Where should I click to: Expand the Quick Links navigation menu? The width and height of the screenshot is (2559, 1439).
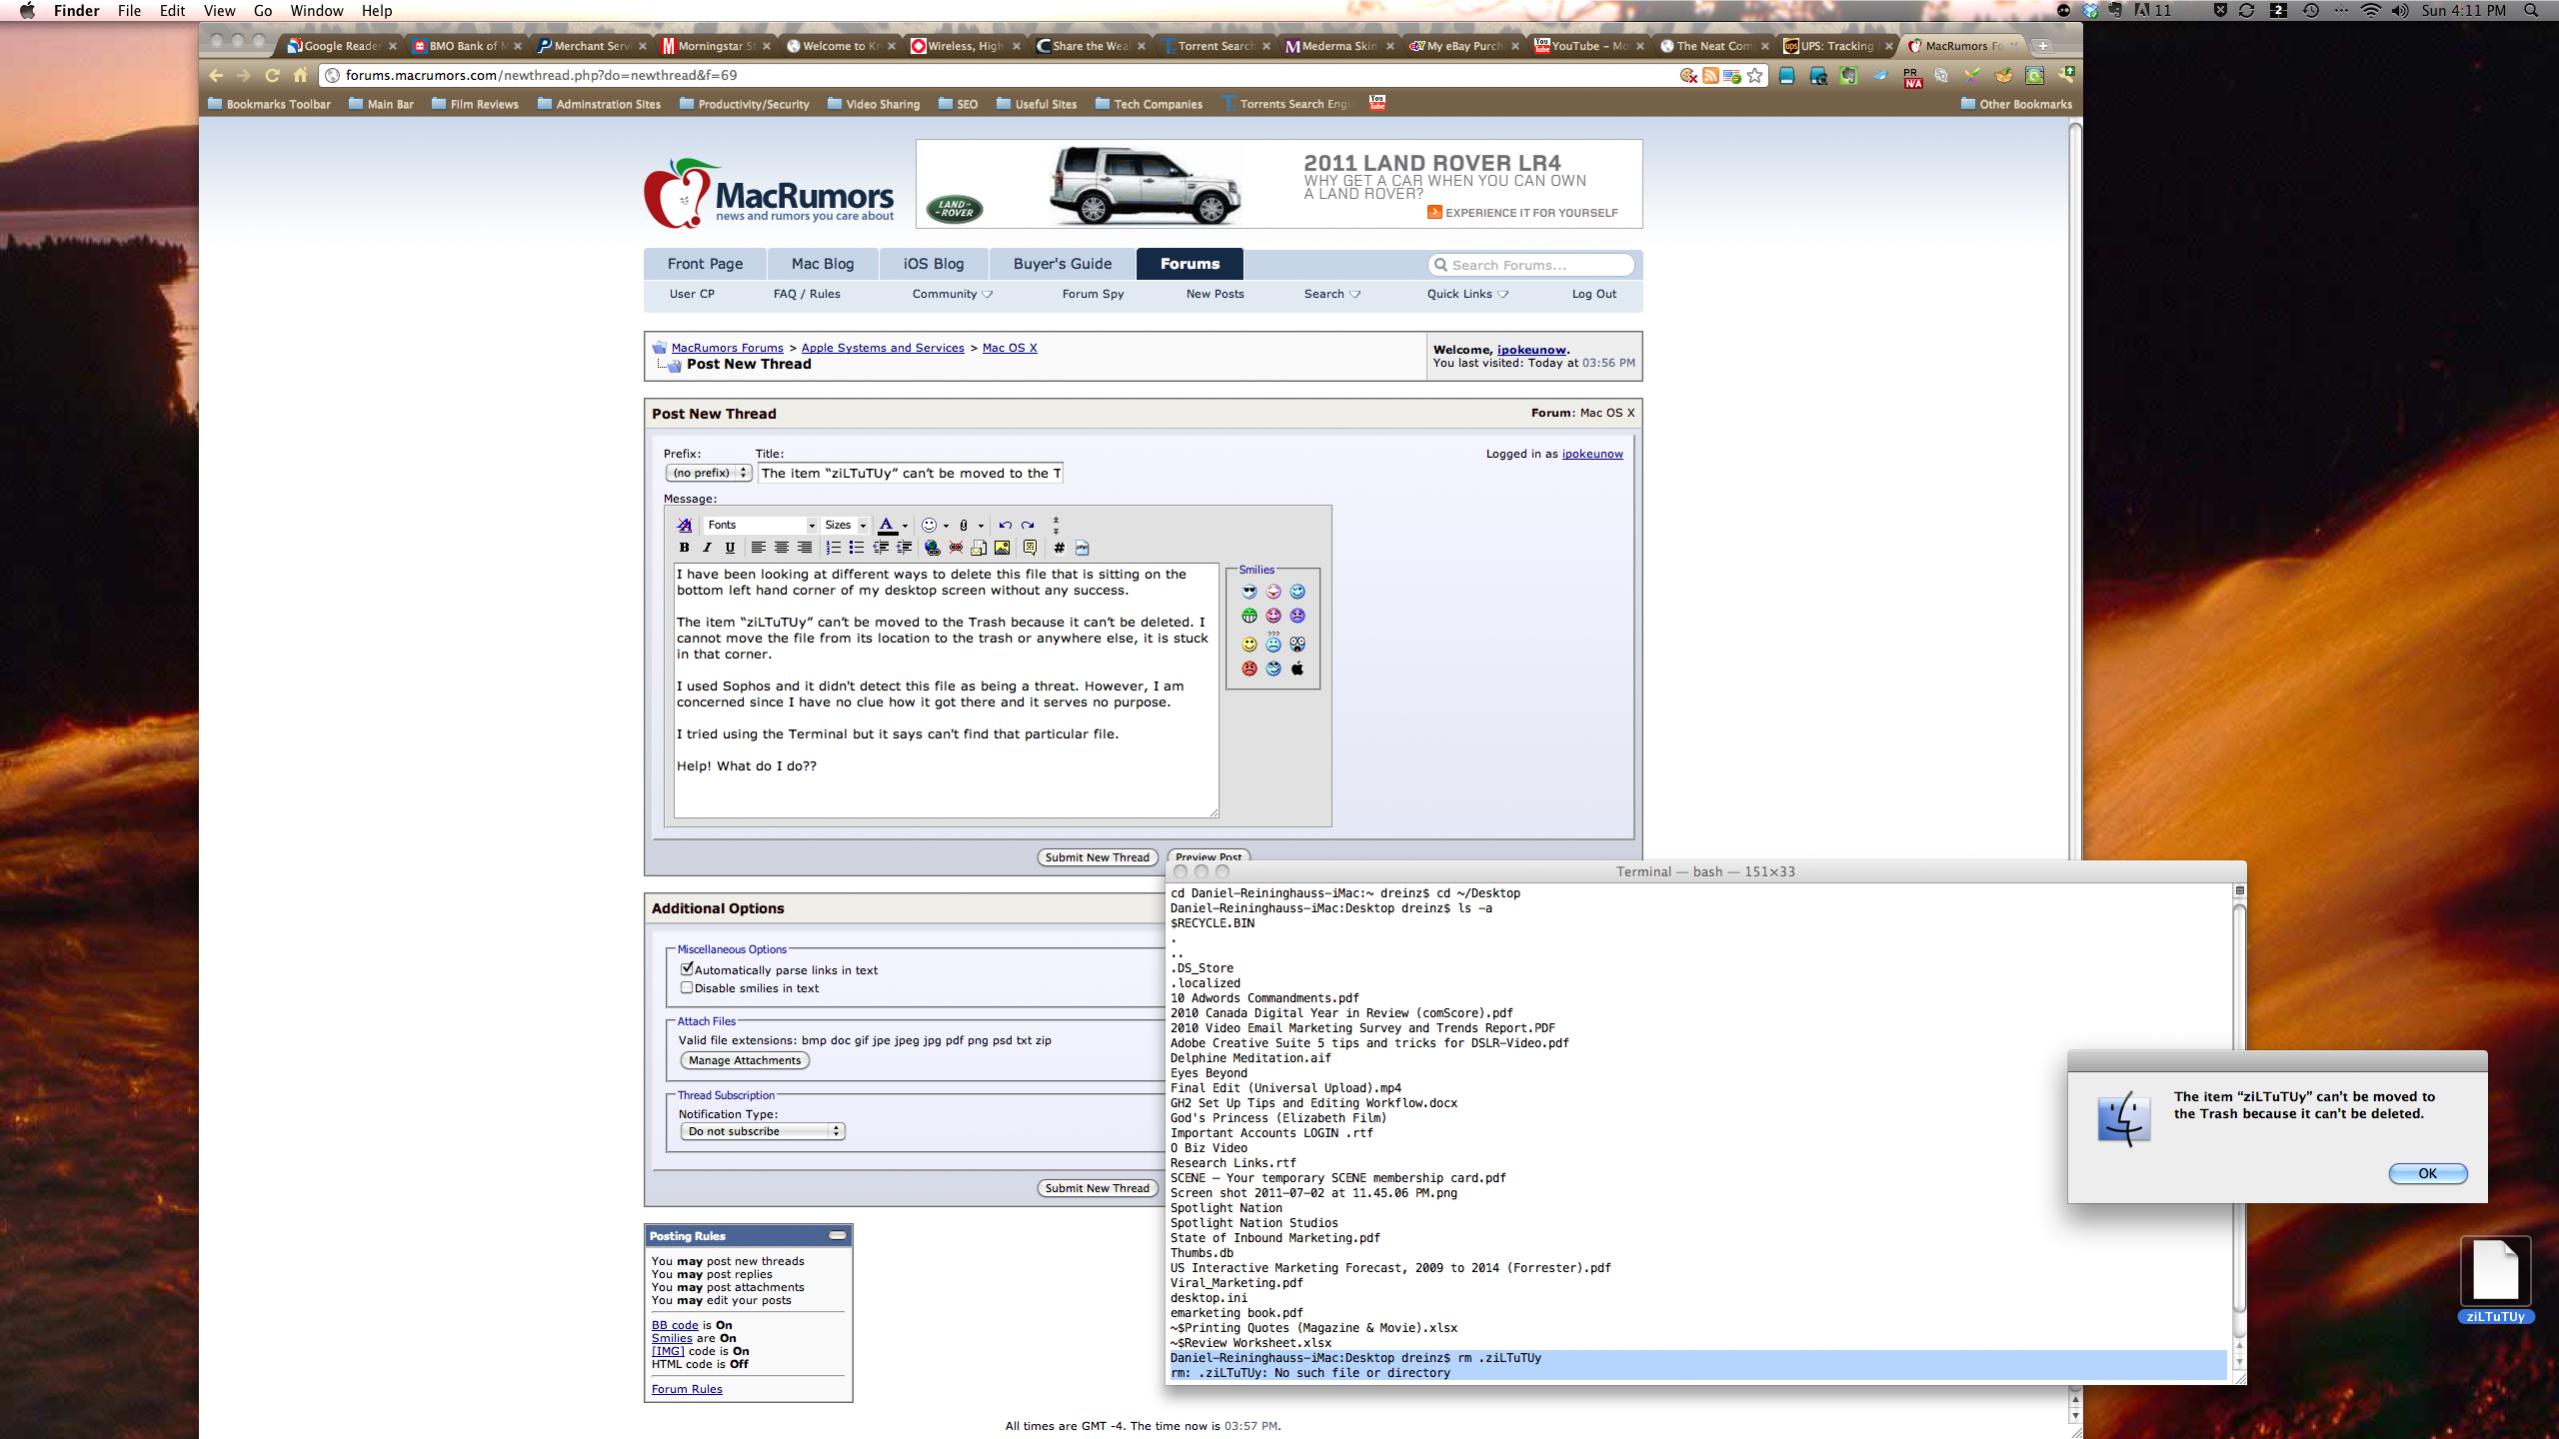(1467, 294)
